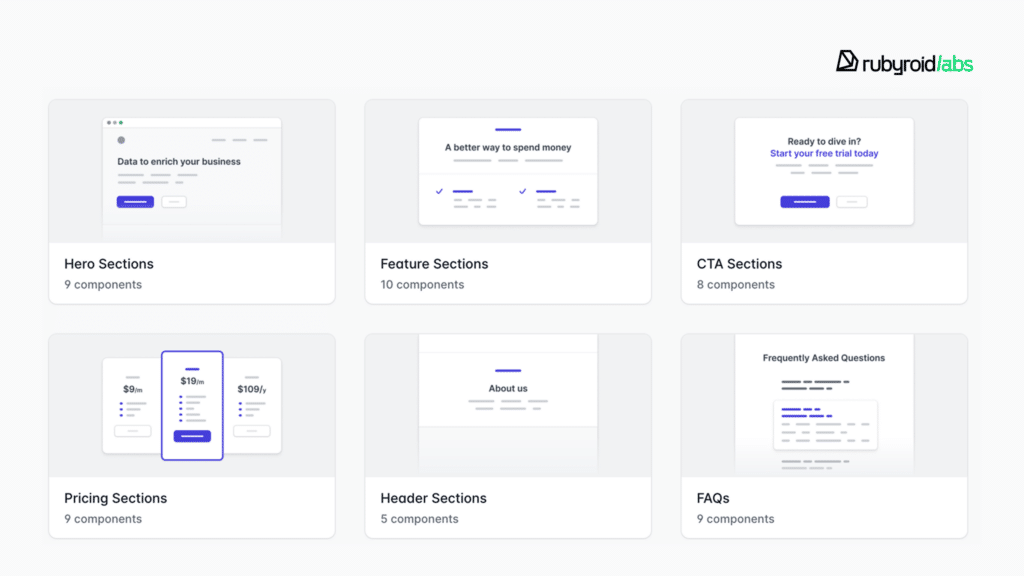Open the CTA Sections preview thumbnail

point(824,171)
